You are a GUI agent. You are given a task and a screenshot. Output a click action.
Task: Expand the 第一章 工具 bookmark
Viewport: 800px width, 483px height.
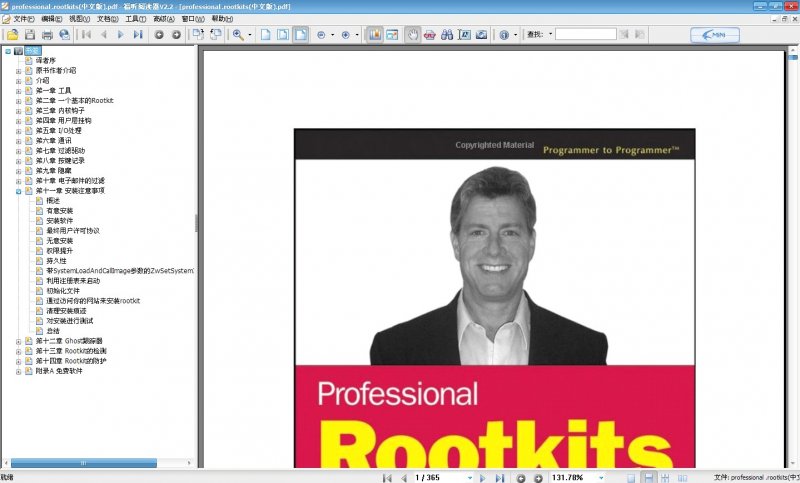tap(18, 91)
